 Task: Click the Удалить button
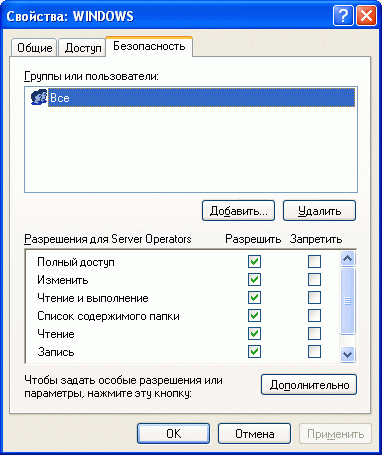[x=319, y=211]
